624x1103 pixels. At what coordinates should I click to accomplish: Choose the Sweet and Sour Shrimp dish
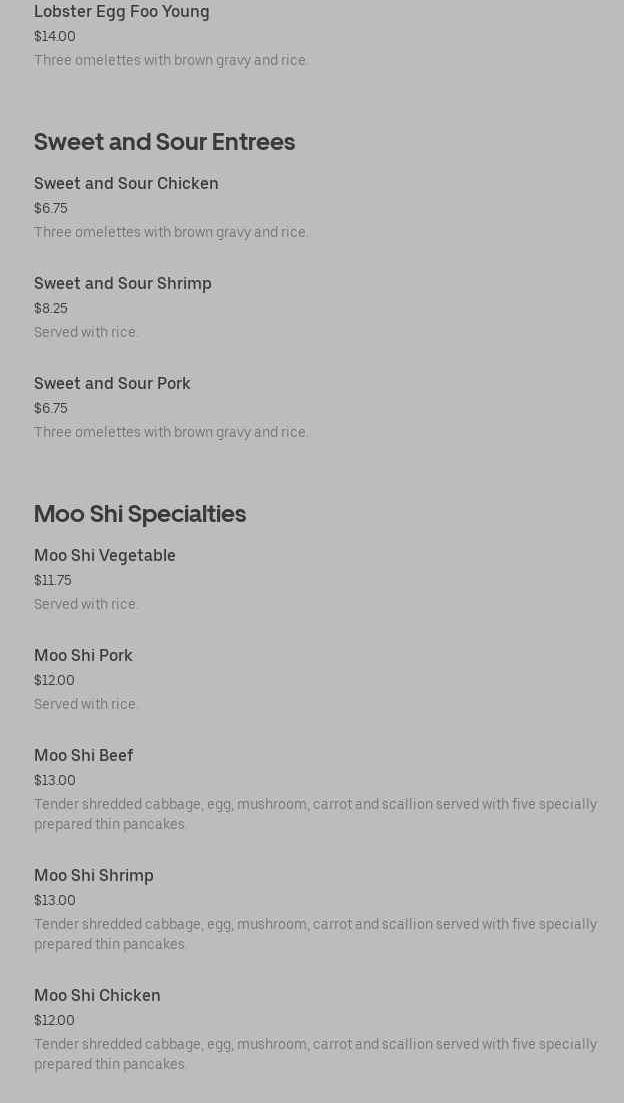pos(123,284)
